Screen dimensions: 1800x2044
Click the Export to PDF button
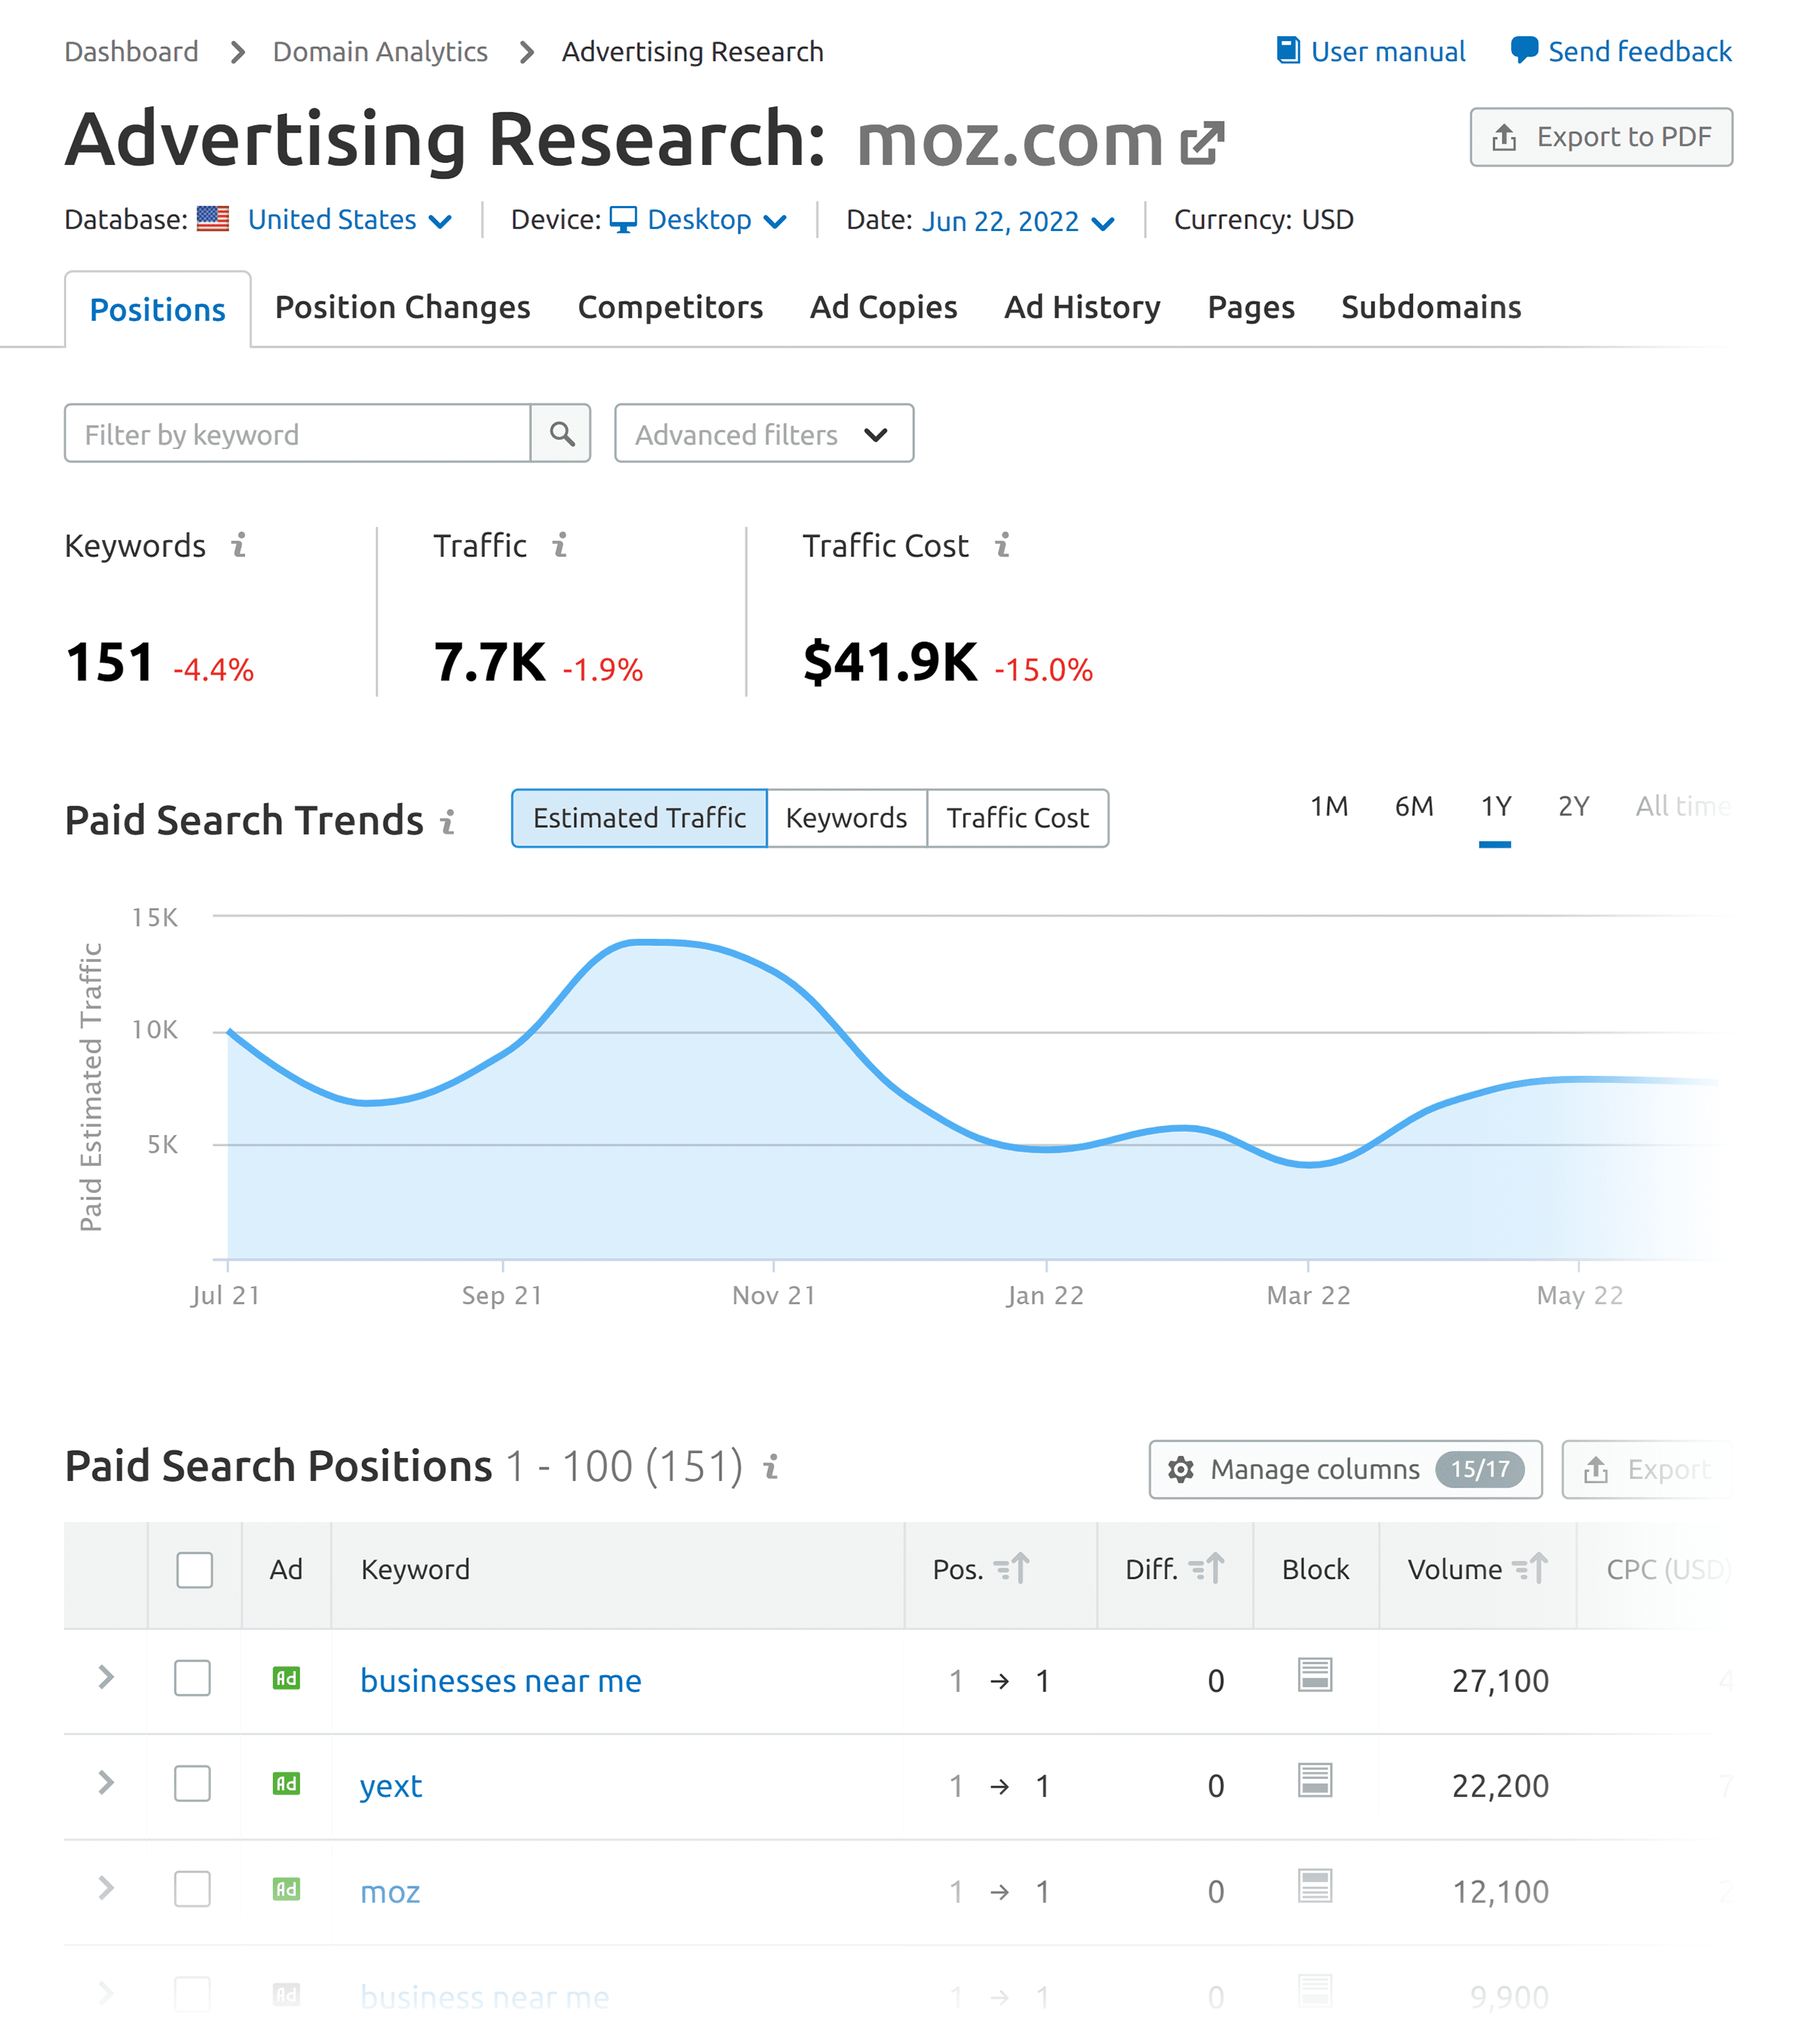1601,137
